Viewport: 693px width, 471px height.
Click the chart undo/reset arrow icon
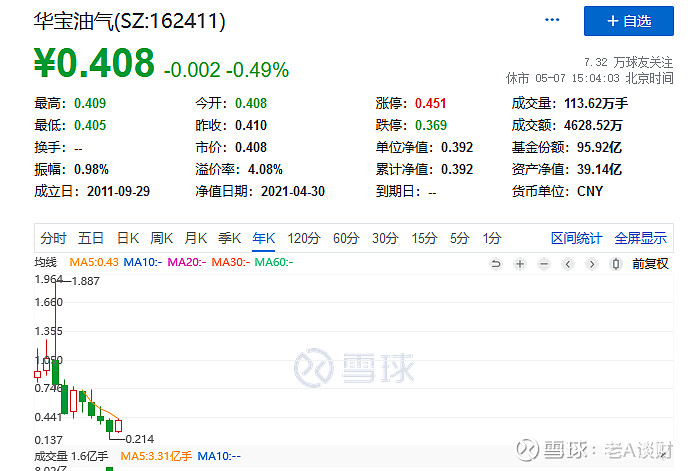pos(496,264)
